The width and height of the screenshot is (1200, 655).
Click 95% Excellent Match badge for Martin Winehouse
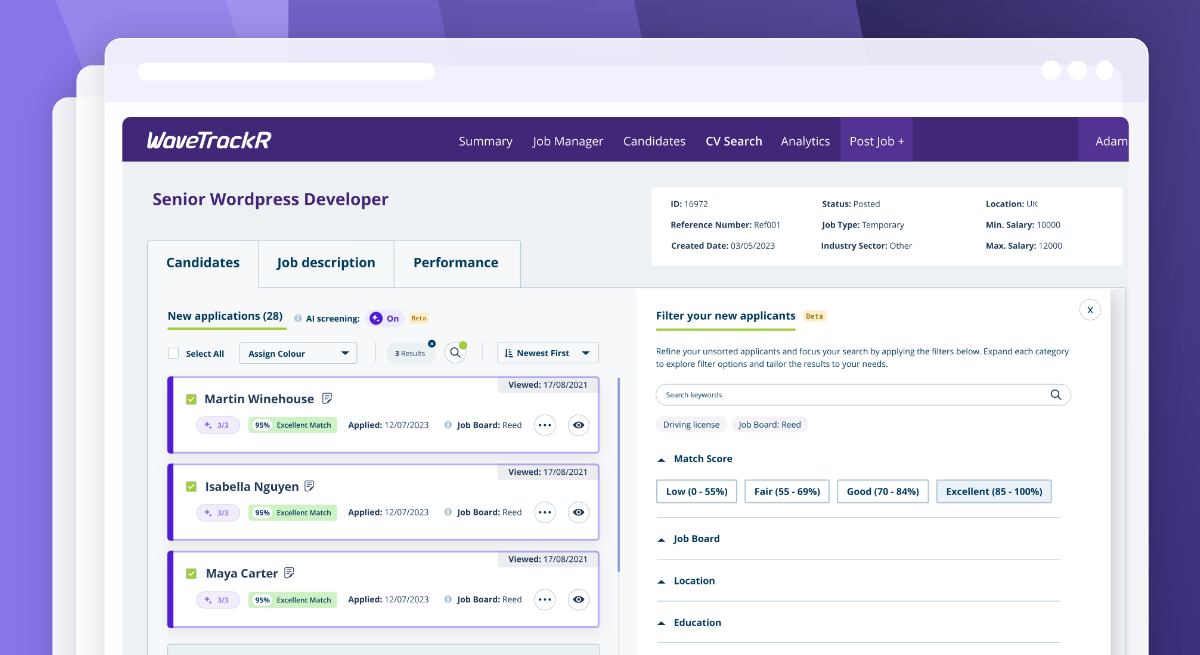pyautogui.click(x=293, y=425)
